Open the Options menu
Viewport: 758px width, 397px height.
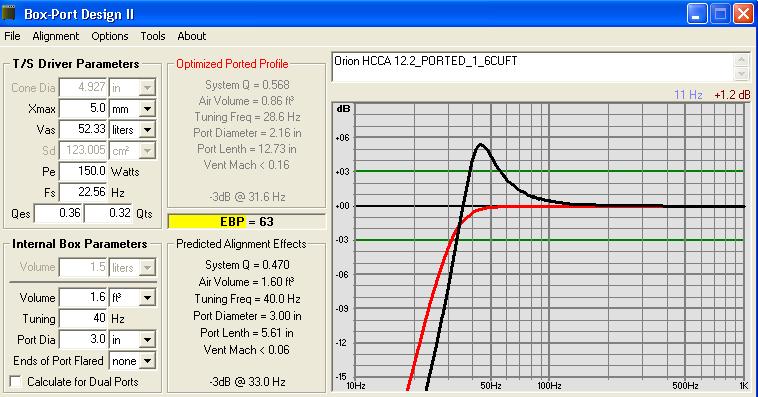tap(110, 36)
